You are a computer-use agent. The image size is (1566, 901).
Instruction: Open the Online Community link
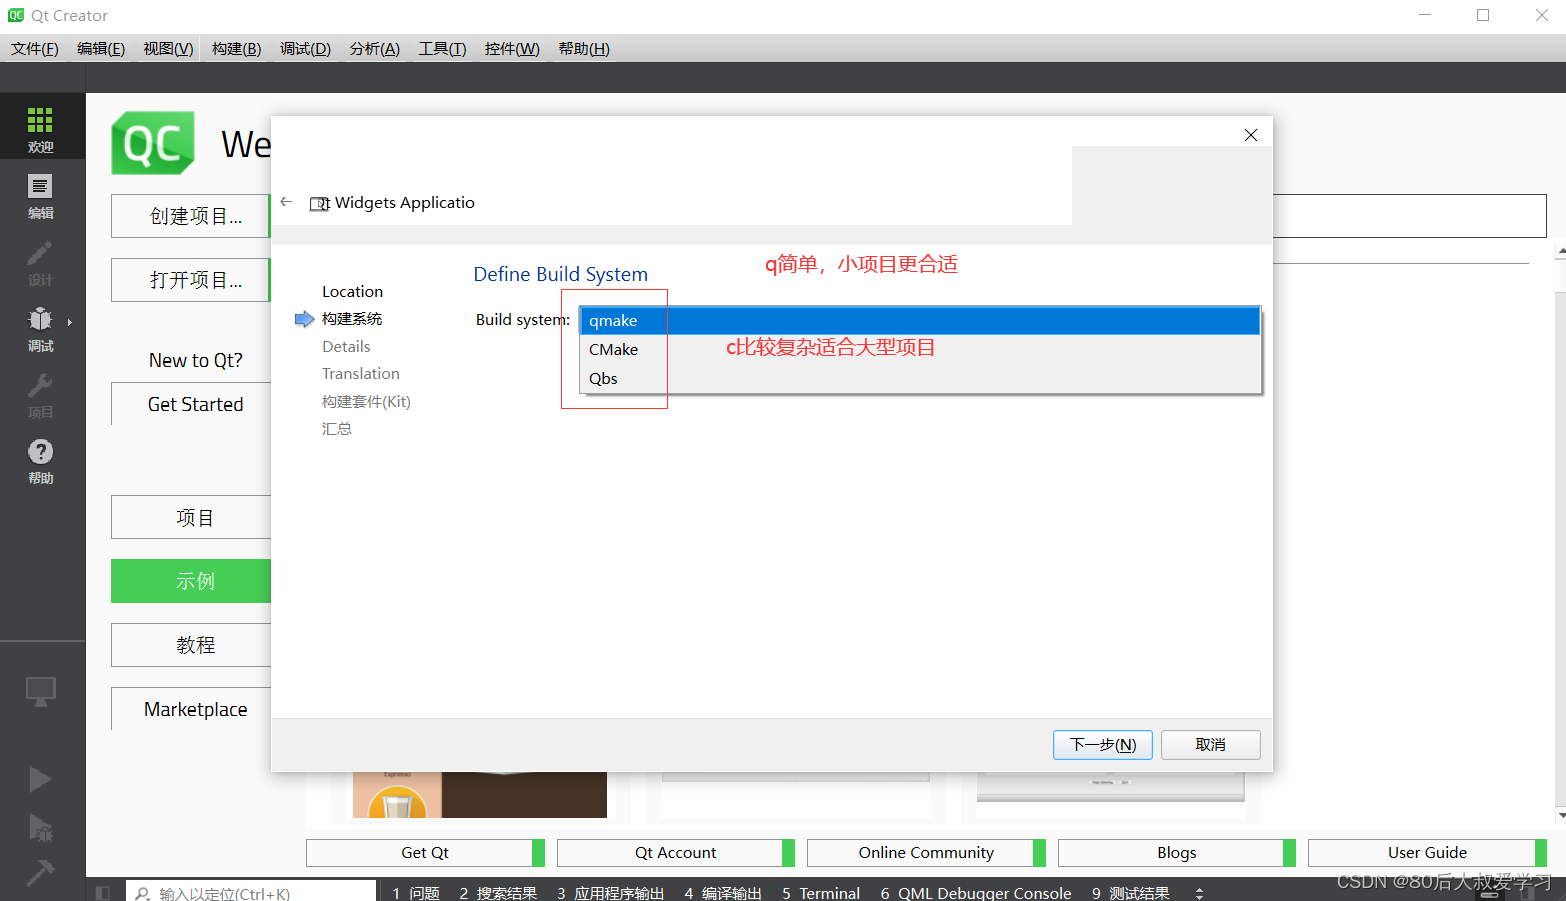926,853
